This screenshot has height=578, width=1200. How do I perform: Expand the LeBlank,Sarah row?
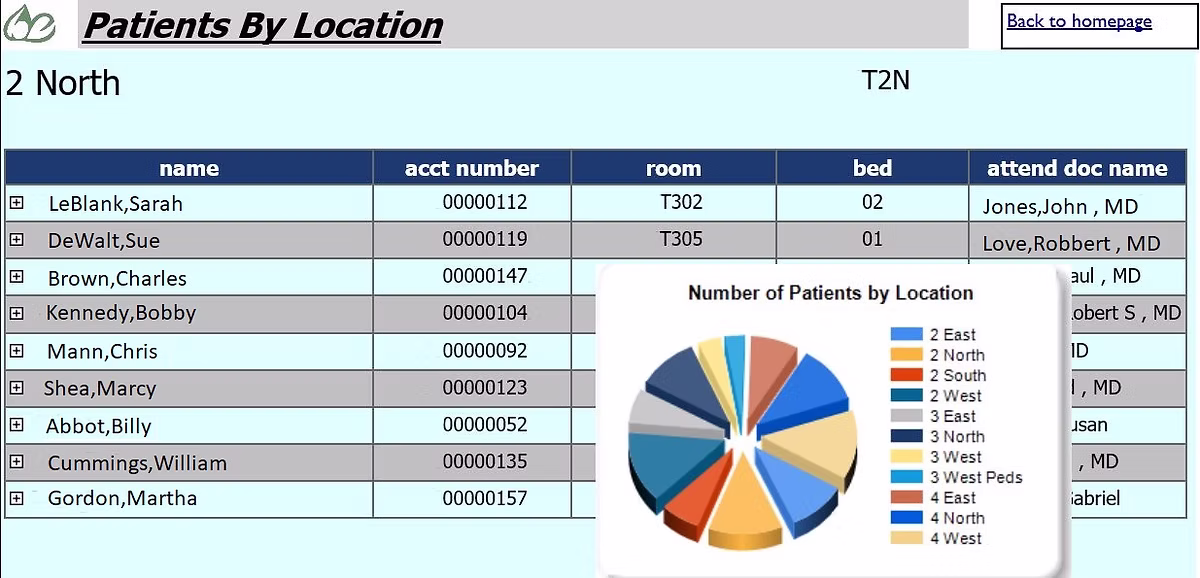tap(16, 203)
